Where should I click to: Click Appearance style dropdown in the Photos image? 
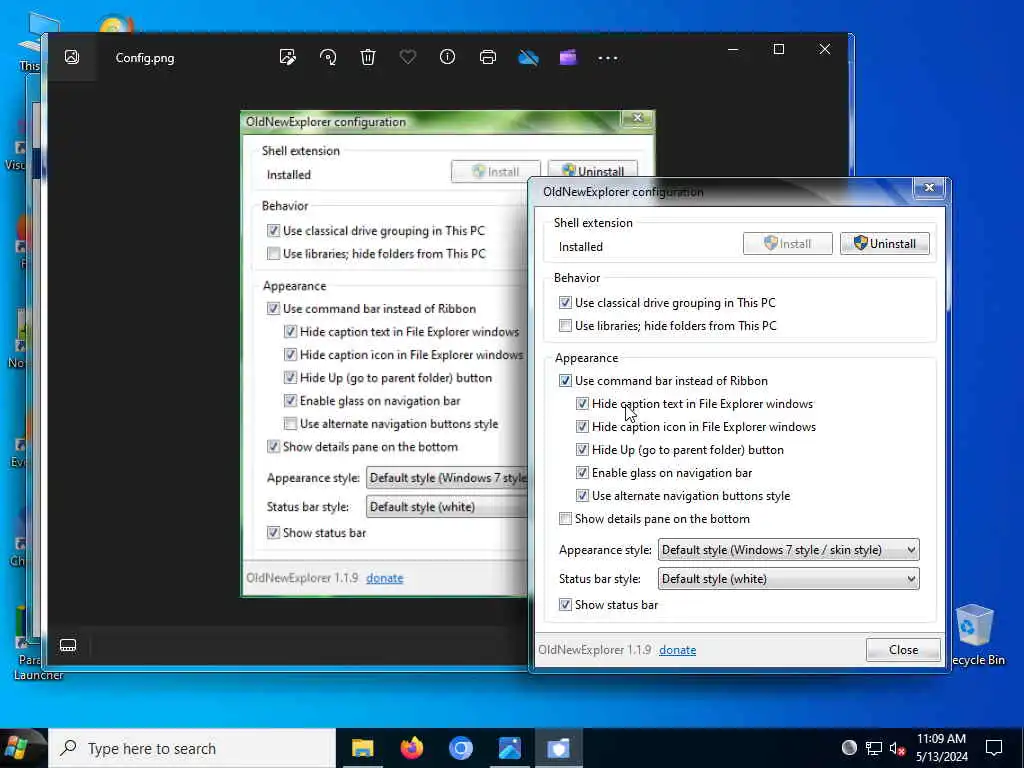tap(447, 478)
